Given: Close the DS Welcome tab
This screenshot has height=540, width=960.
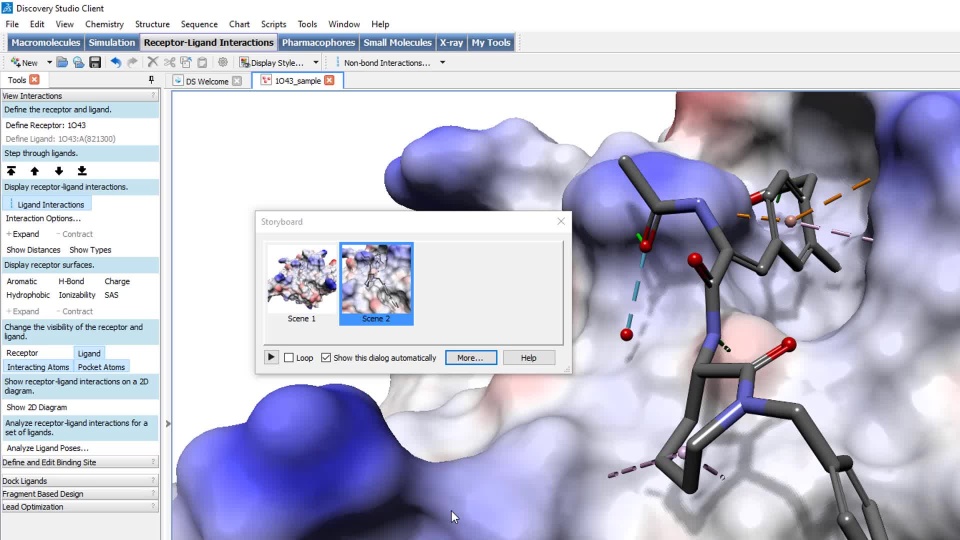Looking at the screenshot, I should point(237,81).
